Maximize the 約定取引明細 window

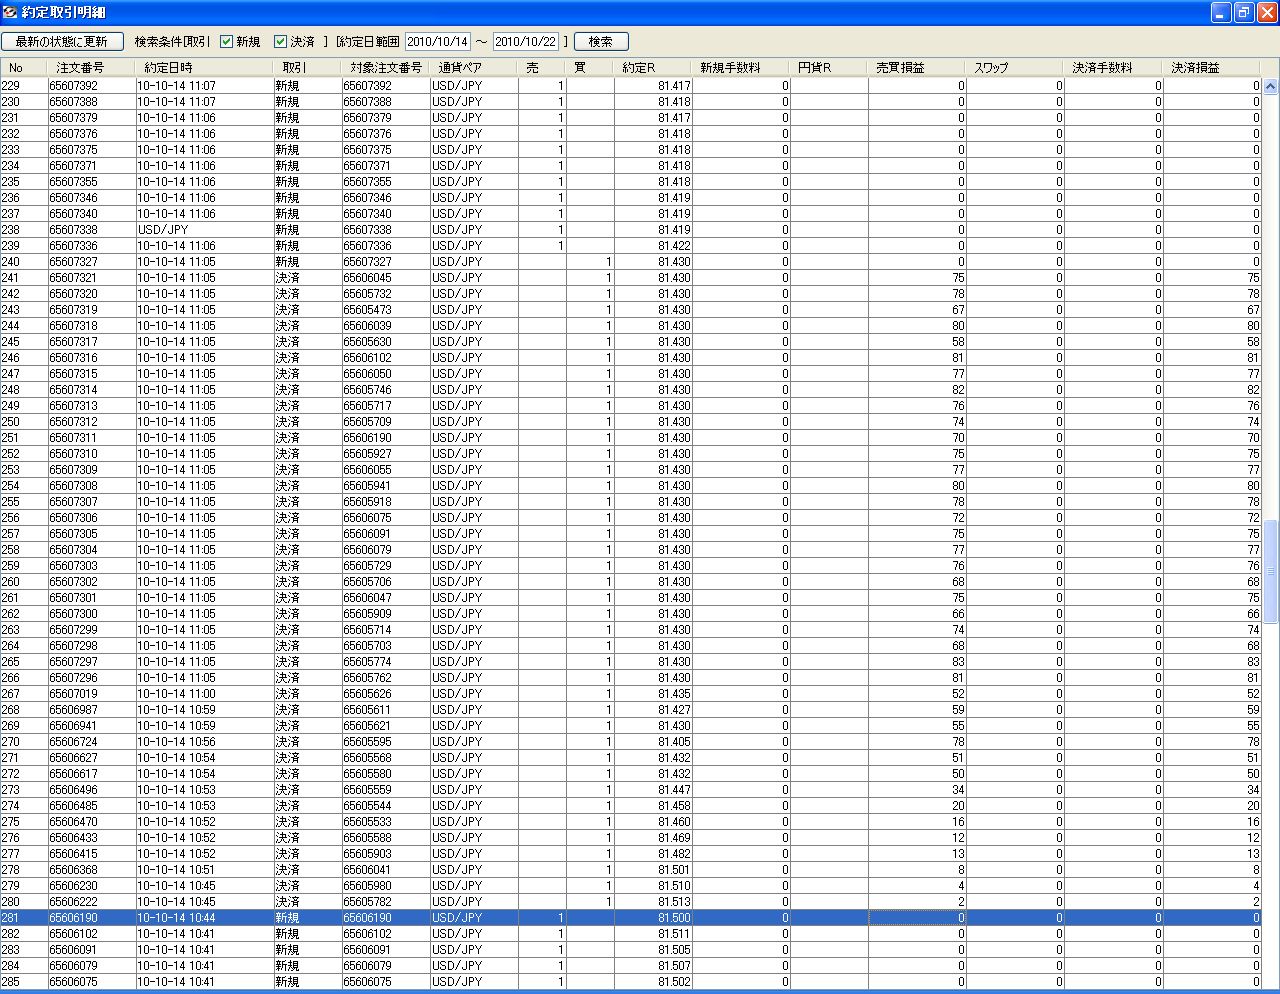pyautogui.click(x=1244, y=12)
